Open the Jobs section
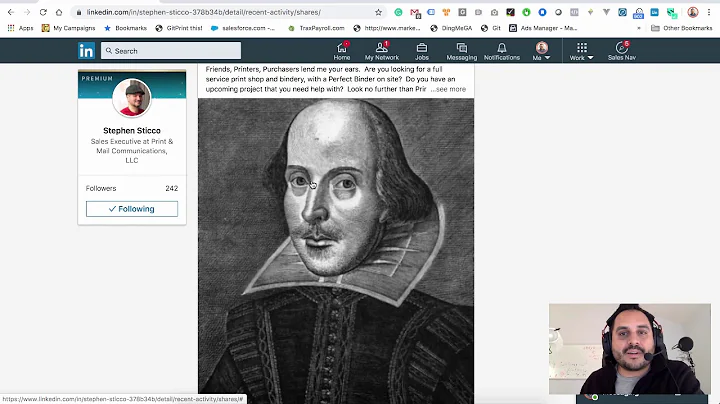Screen dimensions: 720x404 422,51
